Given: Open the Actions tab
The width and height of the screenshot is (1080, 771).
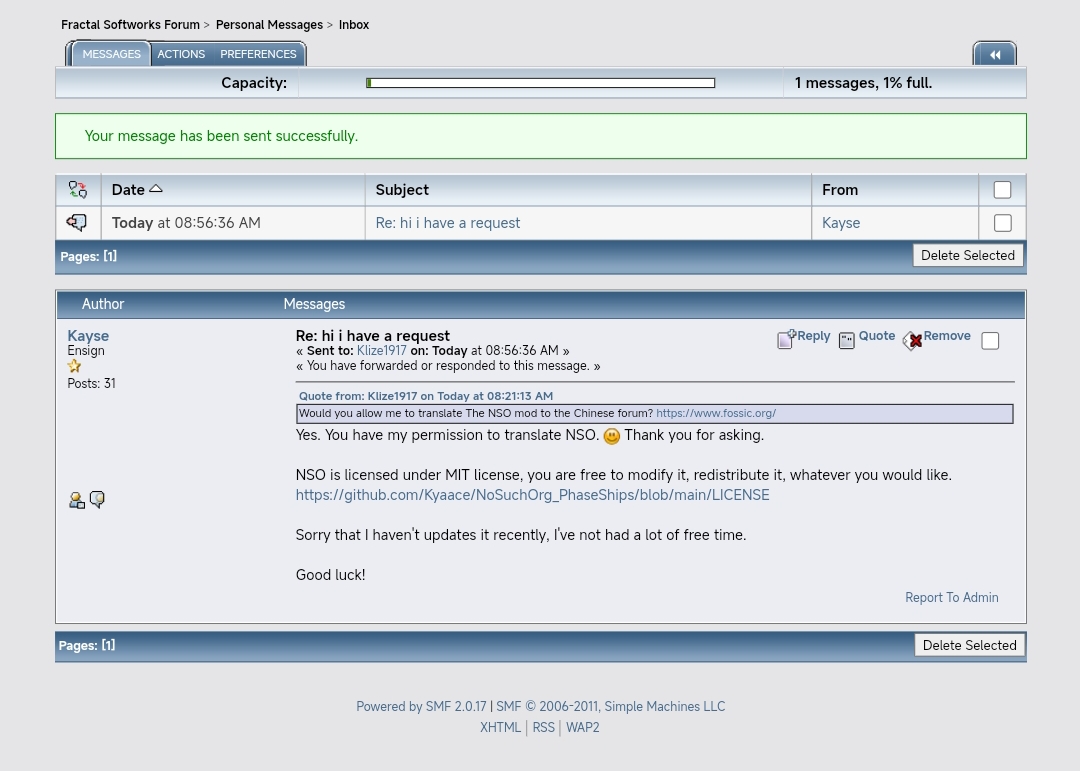Looking at the screenshot, I should tap(181, 54).
